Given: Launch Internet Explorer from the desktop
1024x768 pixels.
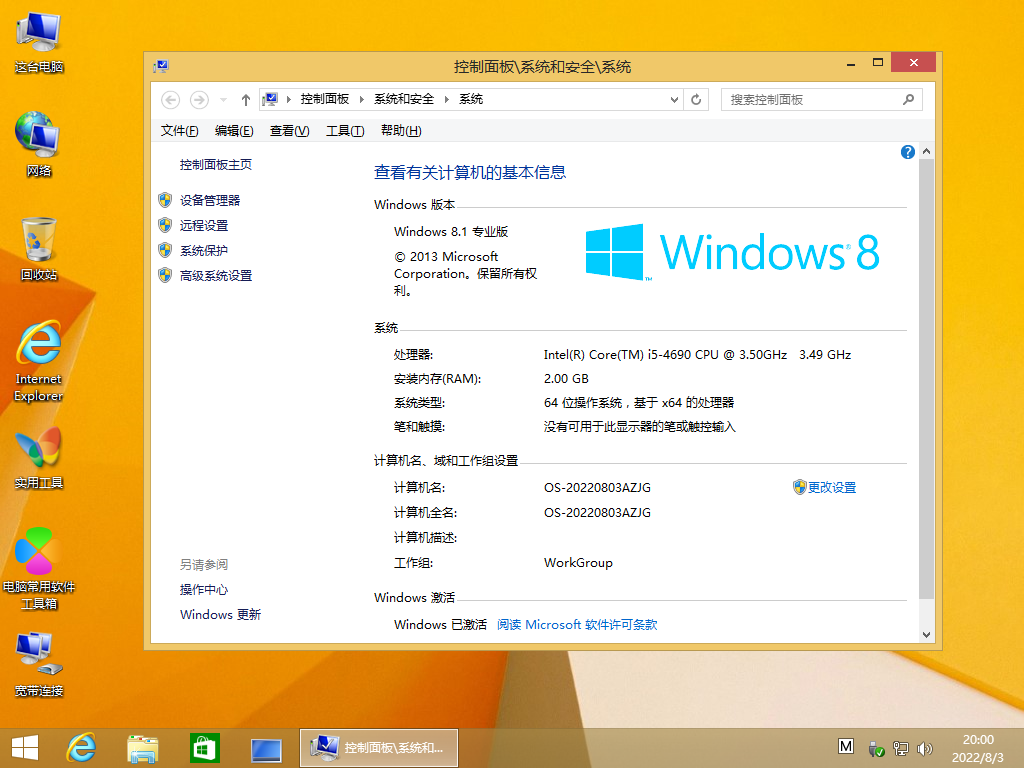Looking at the screenshot, I should [39, 361].
